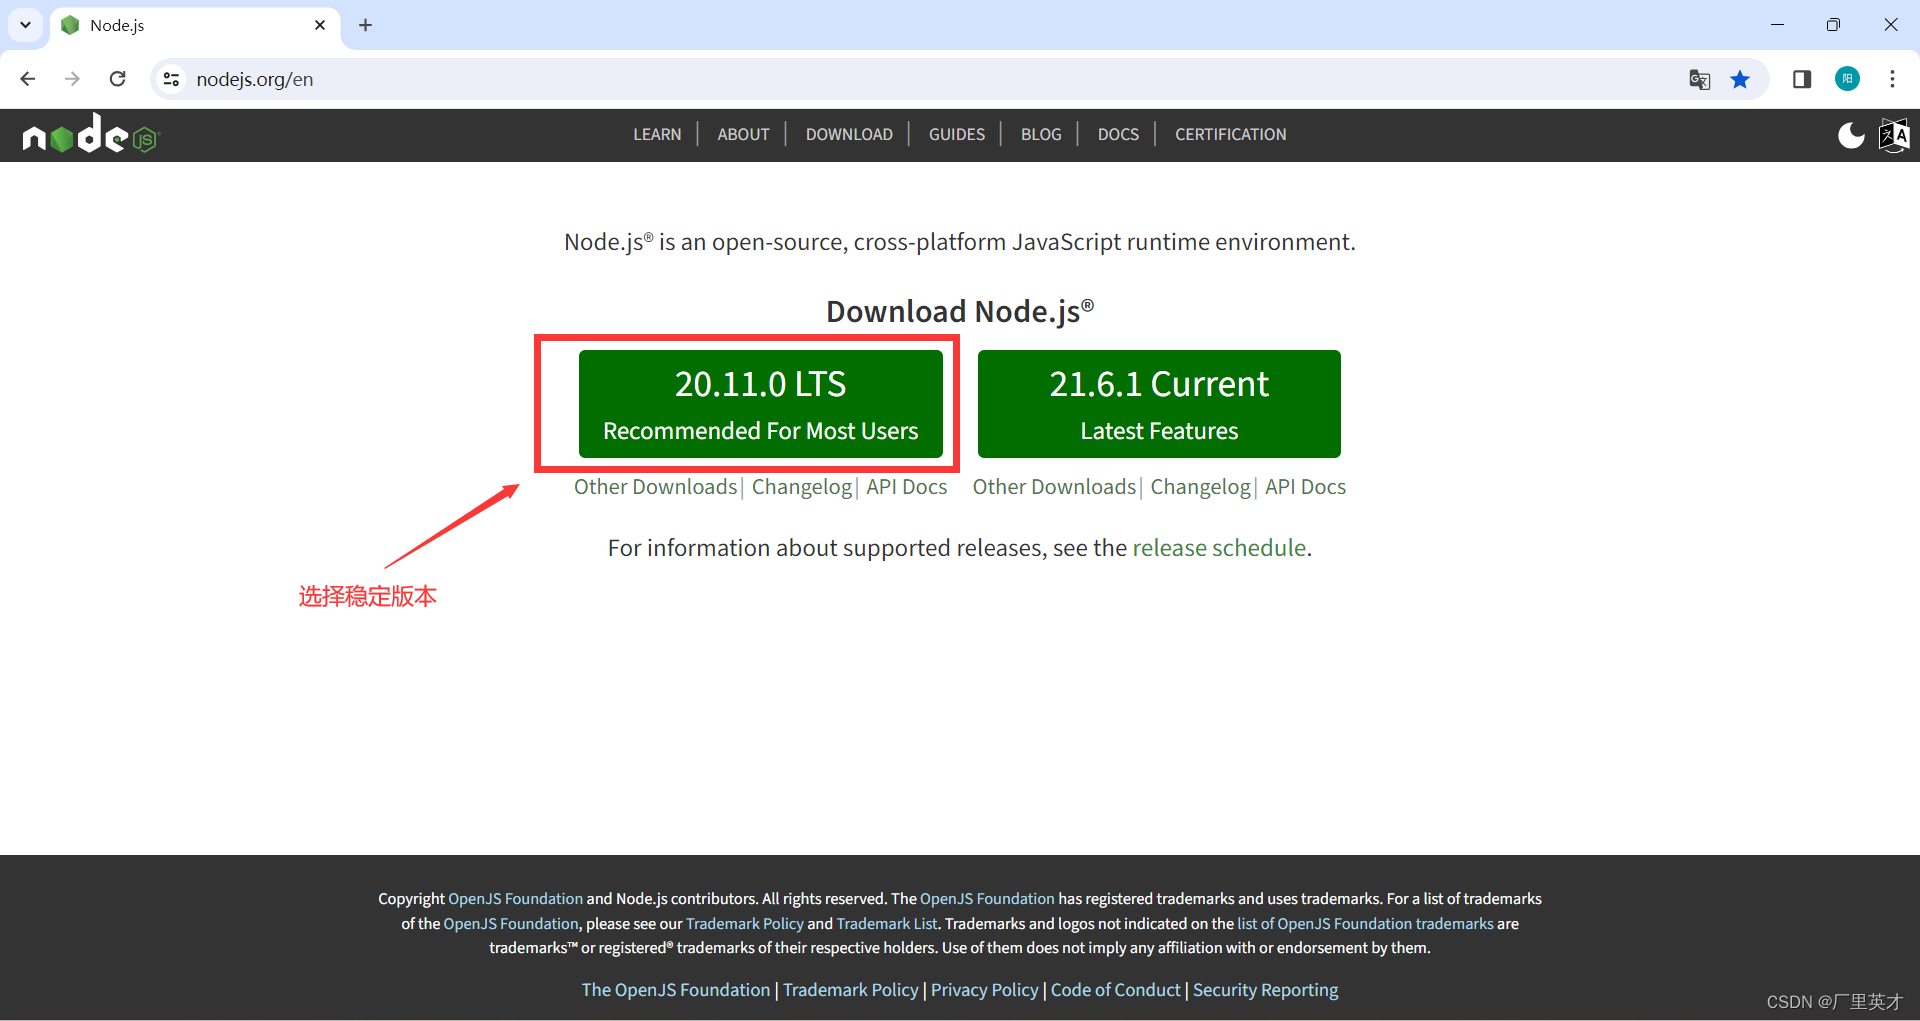Image resolution: width=1920 pixels, height=1021 pixels.
Task: Open The OpenJS Foundation footer link
Action: point(676,990)
